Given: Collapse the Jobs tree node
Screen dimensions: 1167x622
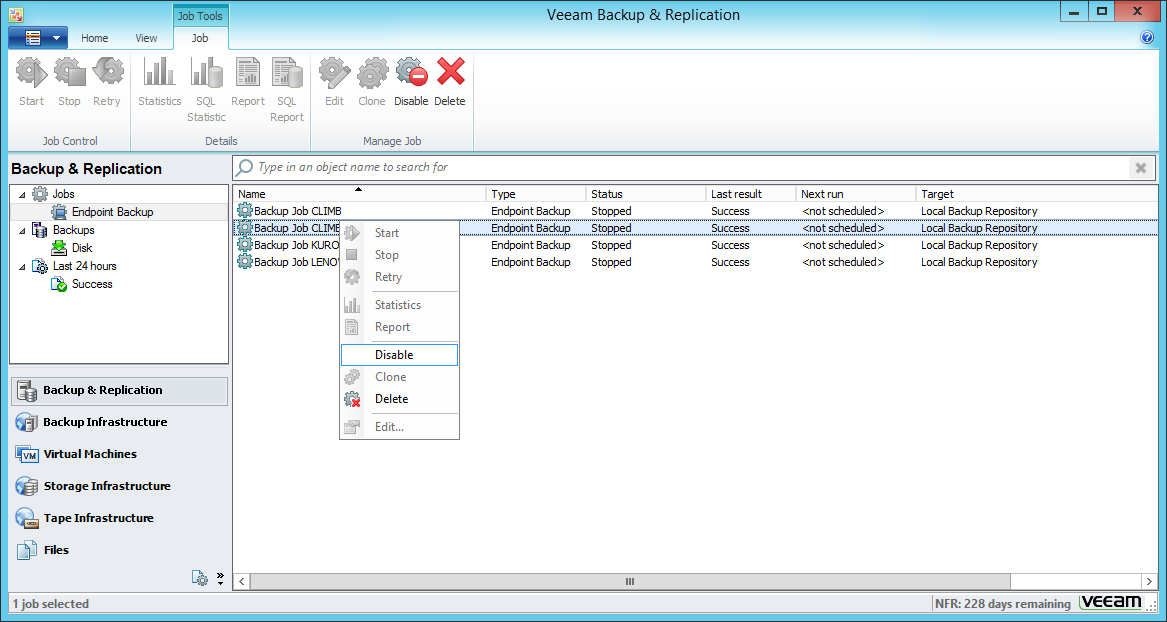Looking at the screenshot, I should coord(22,194).
